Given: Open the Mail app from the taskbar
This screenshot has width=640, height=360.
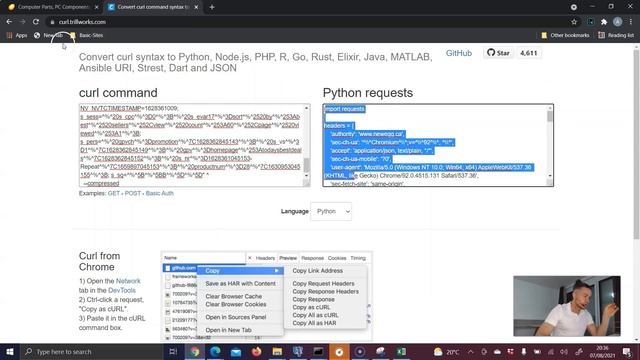Looking at the screenshot, I should point(236,351).
